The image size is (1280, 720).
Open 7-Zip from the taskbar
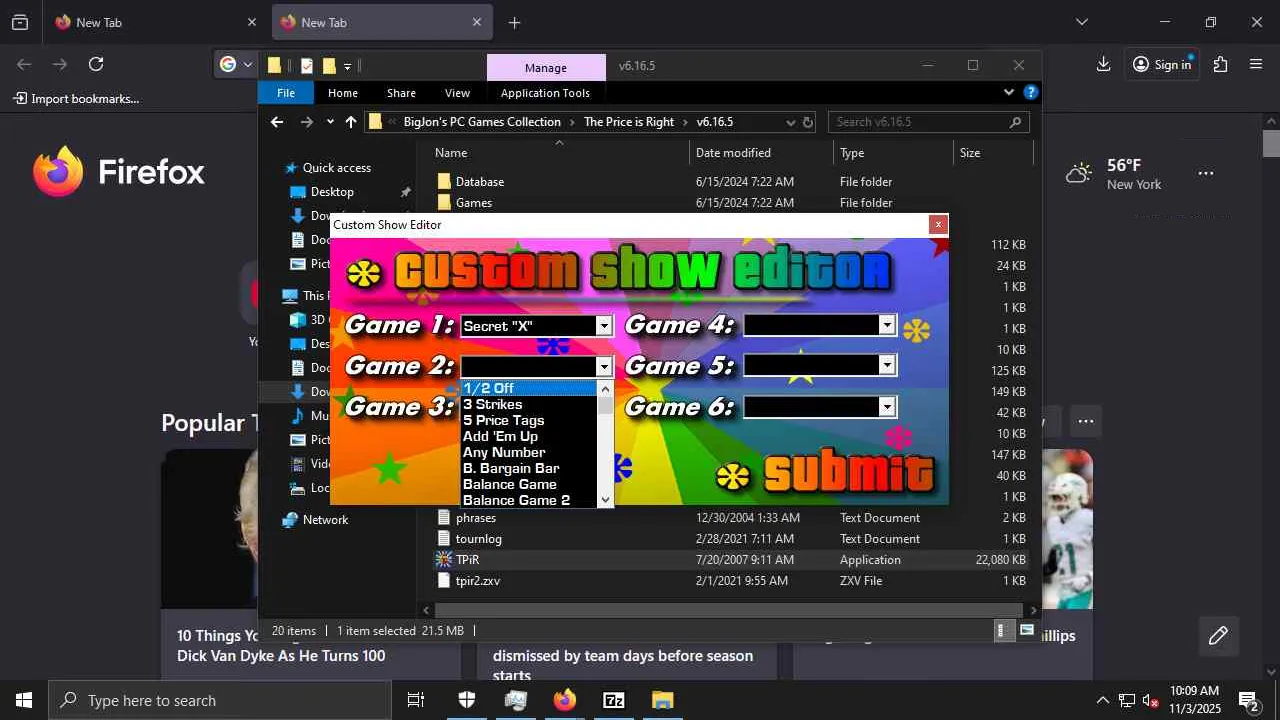(x=614, y=700)
